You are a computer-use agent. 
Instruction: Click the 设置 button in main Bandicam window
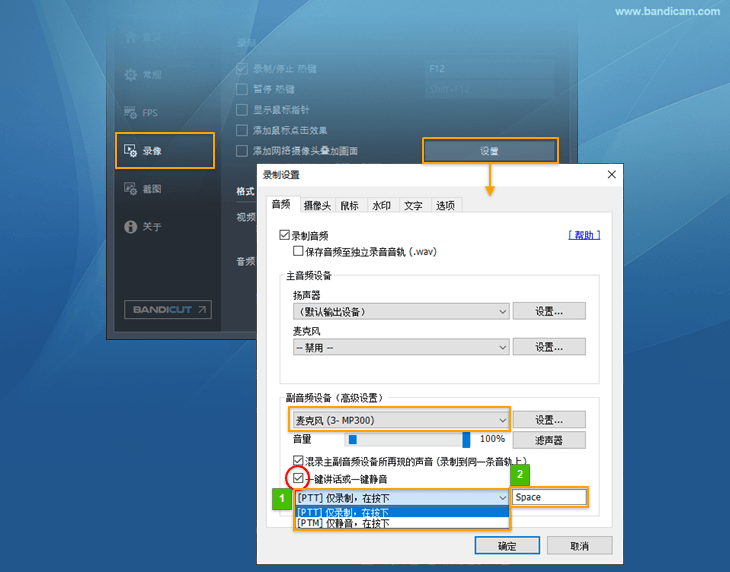490,151
